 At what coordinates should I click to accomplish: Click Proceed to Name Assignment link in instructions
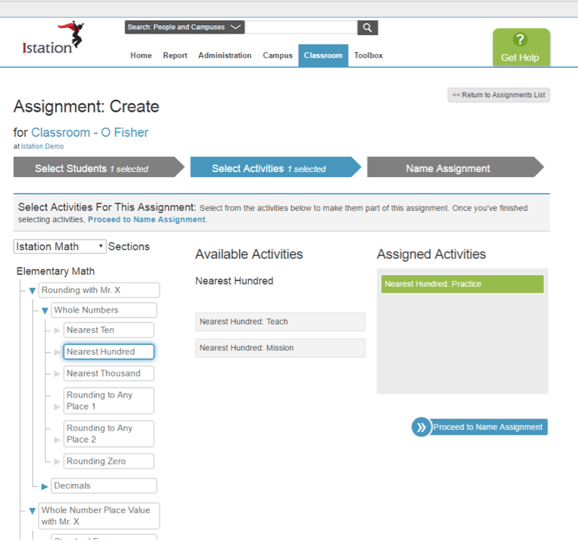pyautogui.click(x=146, y=220)
